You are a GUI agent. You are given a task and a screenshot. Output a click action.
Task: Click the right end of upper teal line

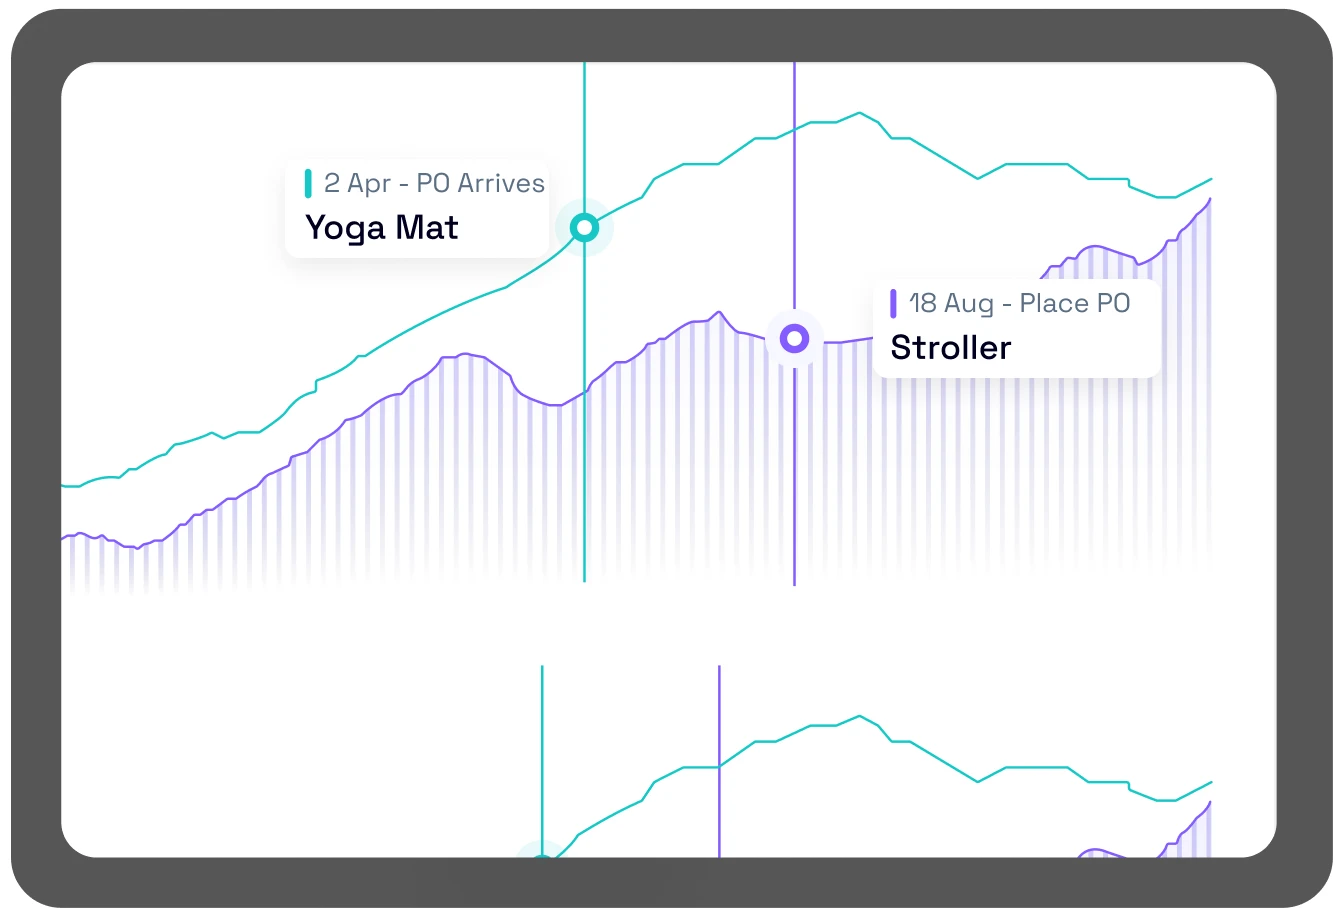(1211, 180)
